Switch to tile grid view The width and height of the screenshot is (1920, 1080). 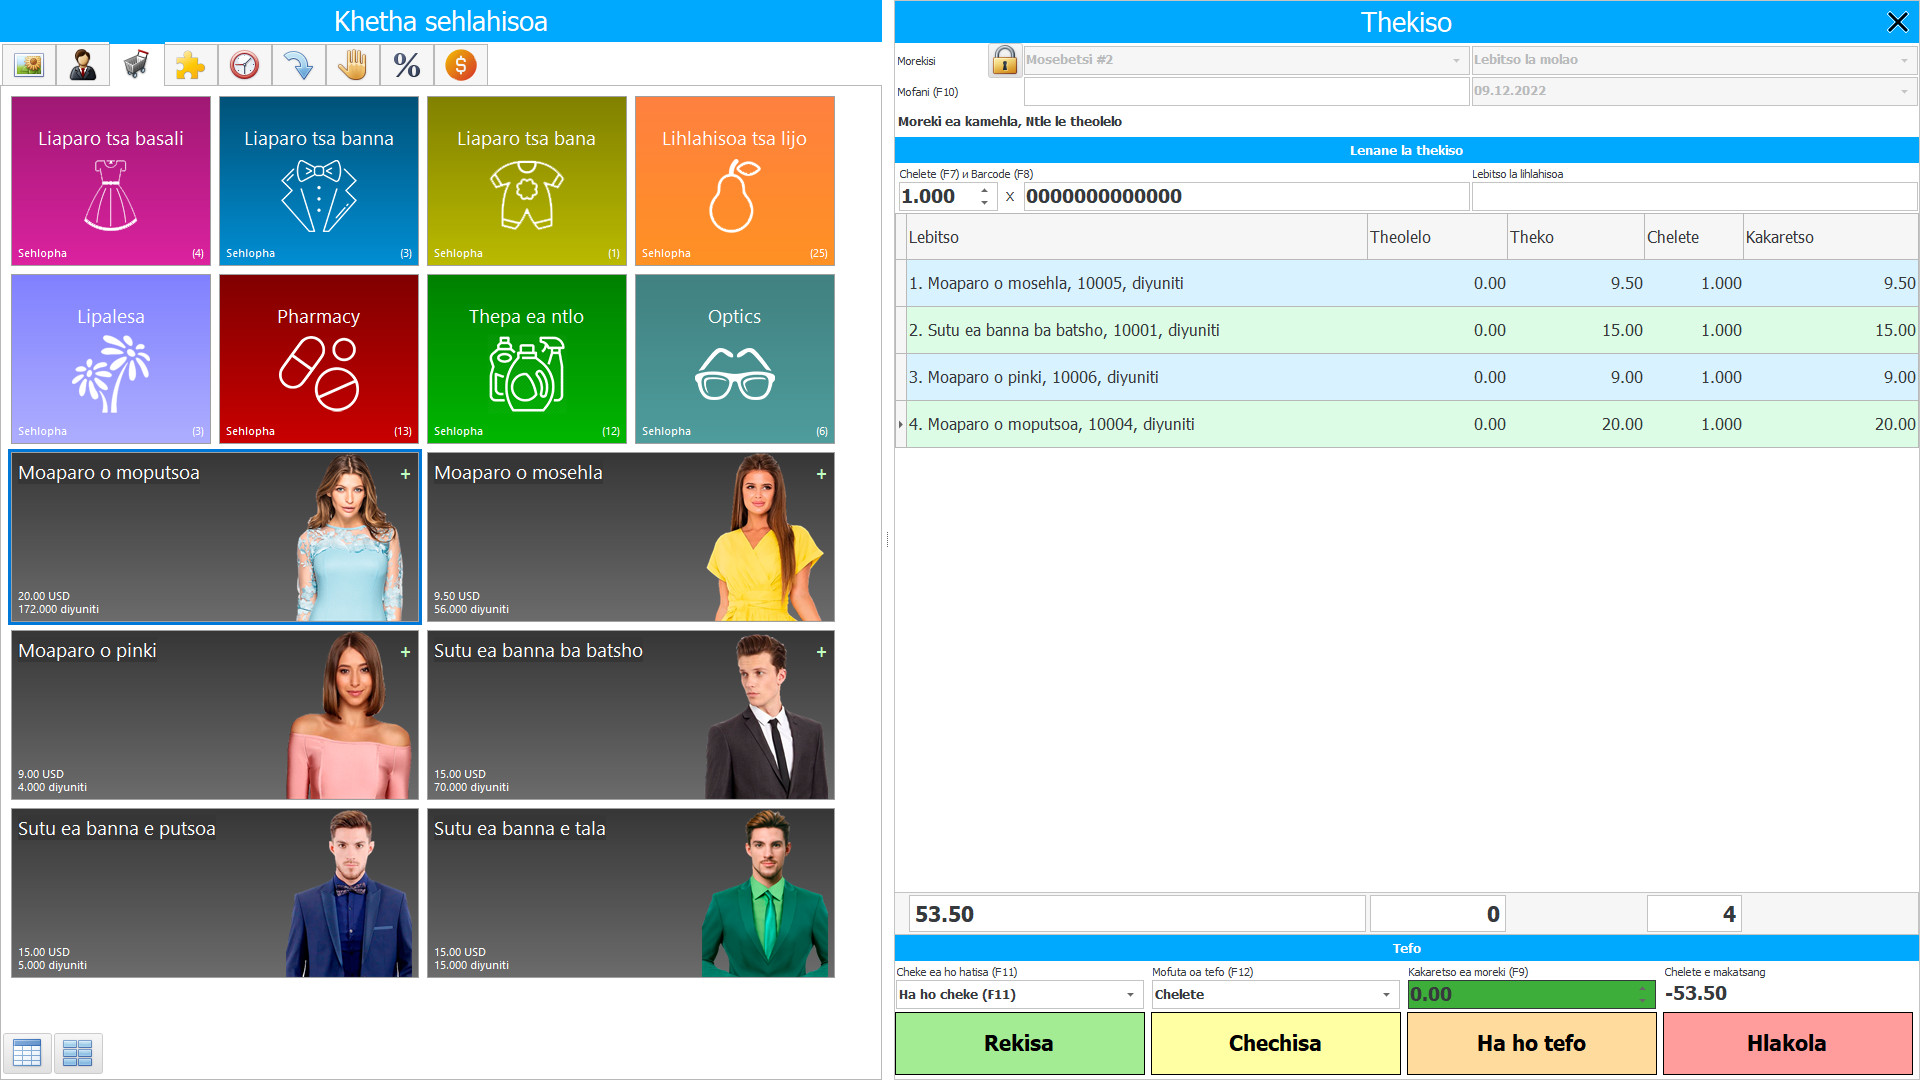78,1052
